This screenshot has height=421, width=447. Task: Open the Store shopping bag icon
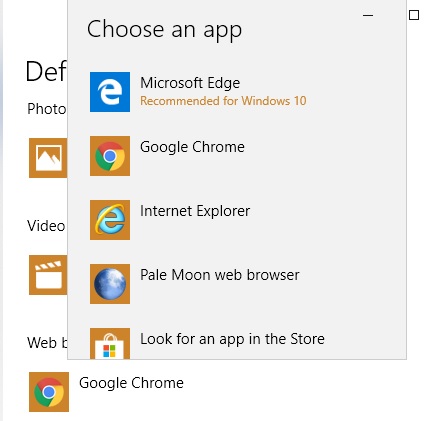pyautogui.click(x=110, y=343)
